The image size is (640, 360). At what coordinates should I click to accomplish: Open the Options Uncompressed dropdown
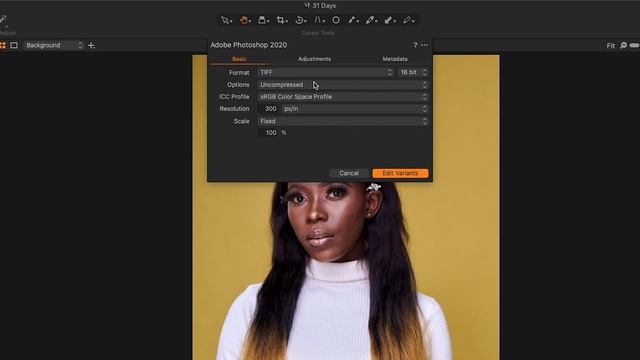[343, 84]
